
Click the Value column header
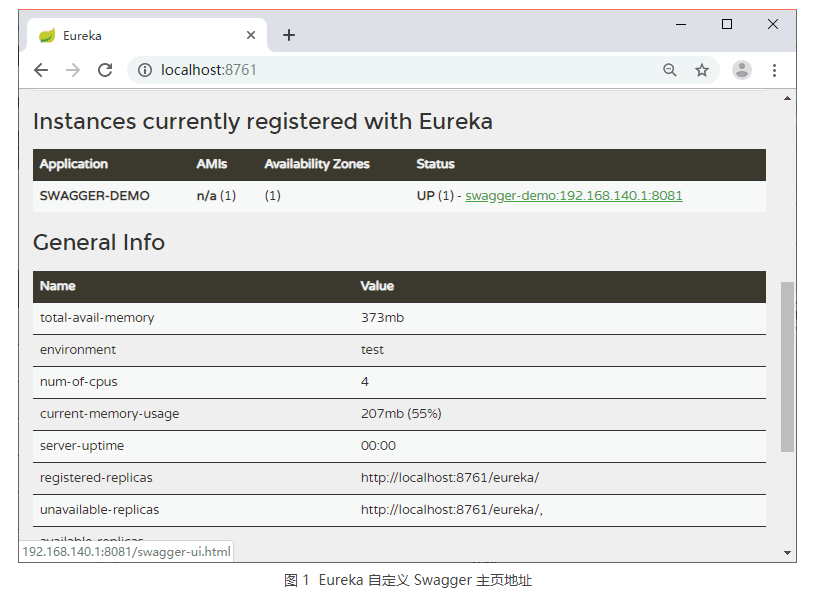click(377, 286)
